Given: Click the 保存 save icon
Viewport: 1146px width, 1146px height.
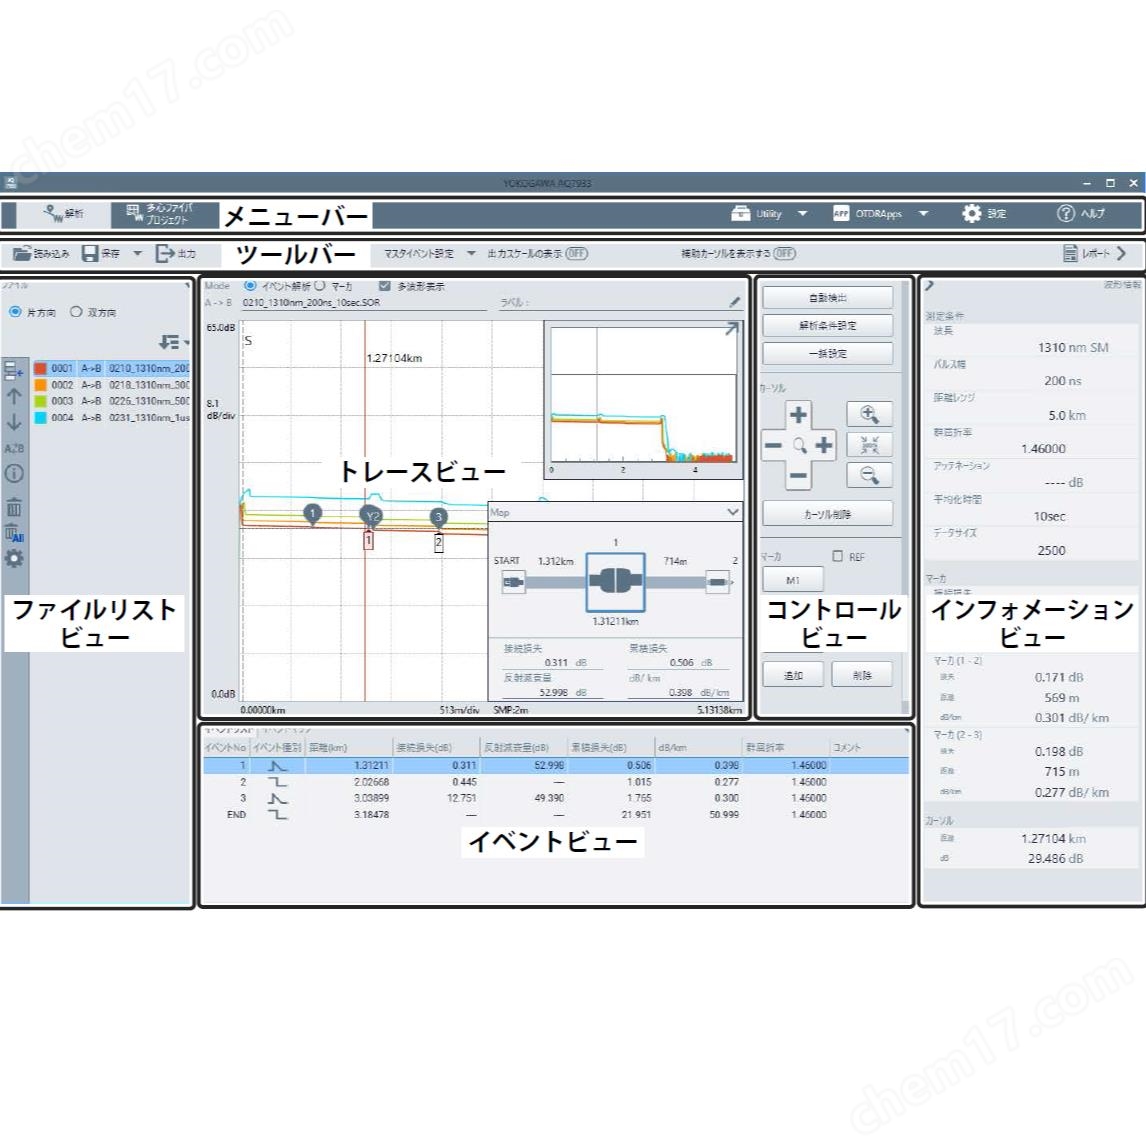Looking at the screenshot, I should tap(91, 254).
